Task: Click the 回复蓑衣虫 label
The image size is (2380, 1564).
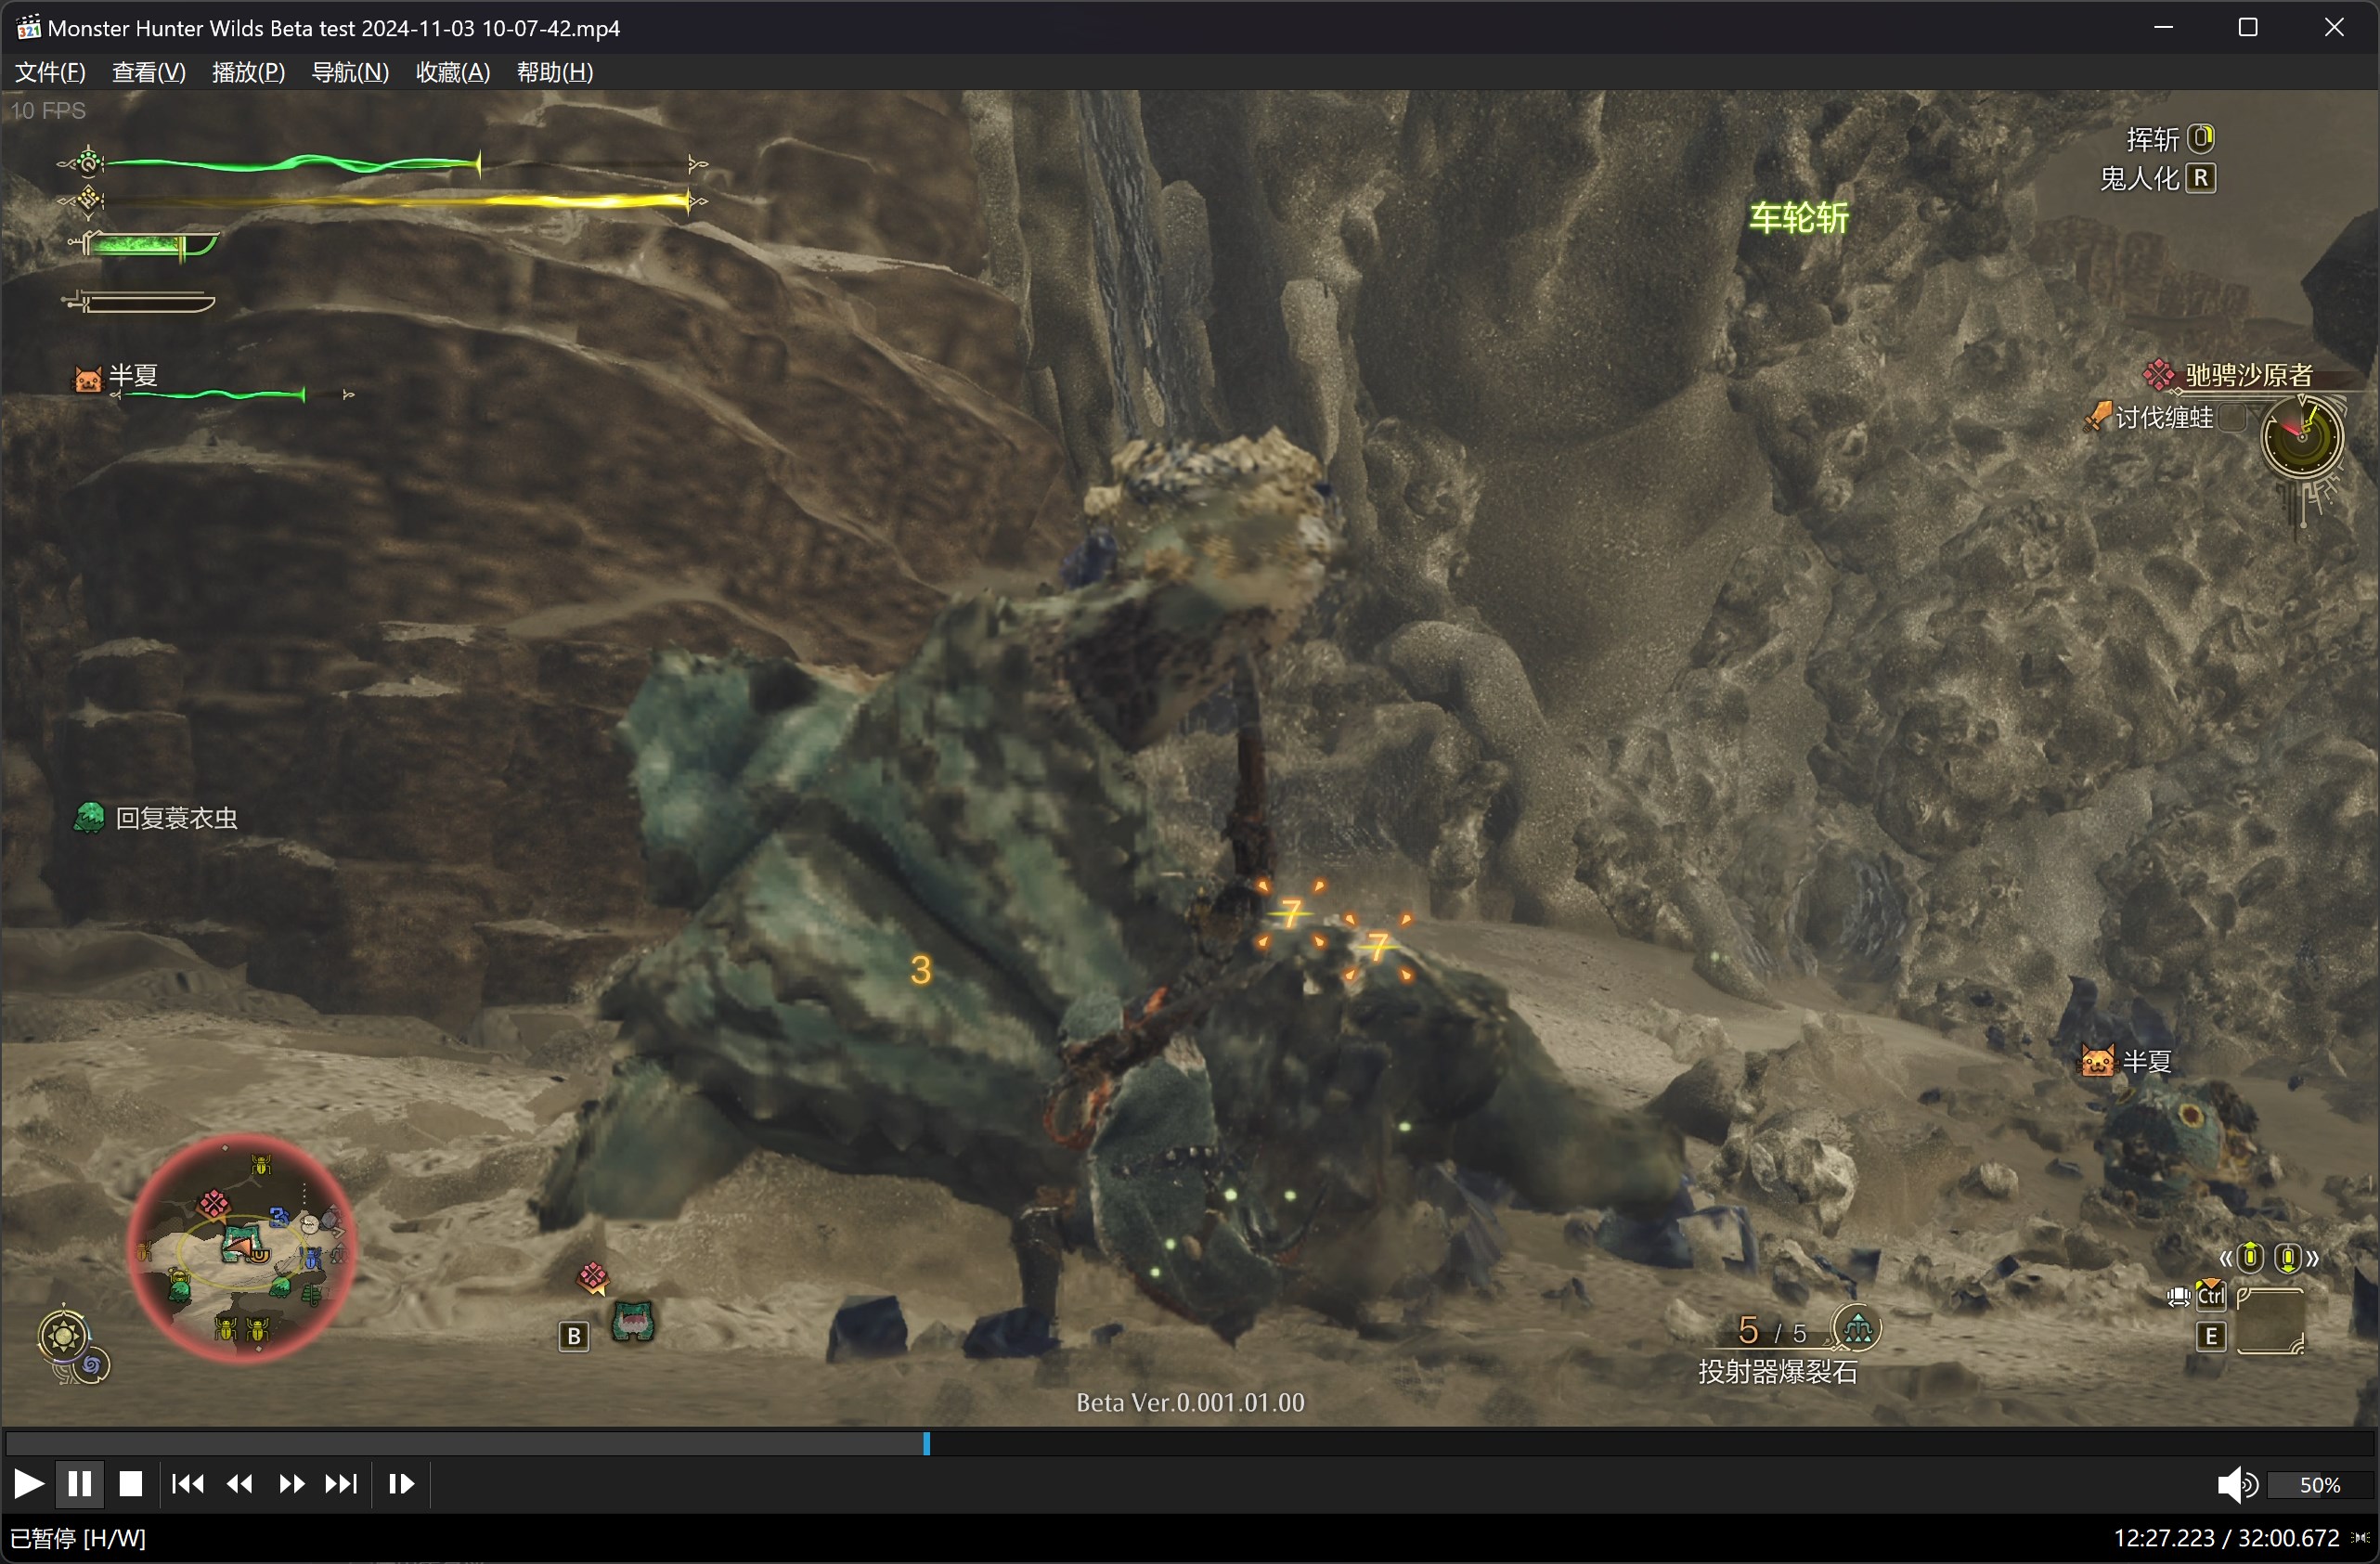Action: pyautogui.click(x=177, y=818)
